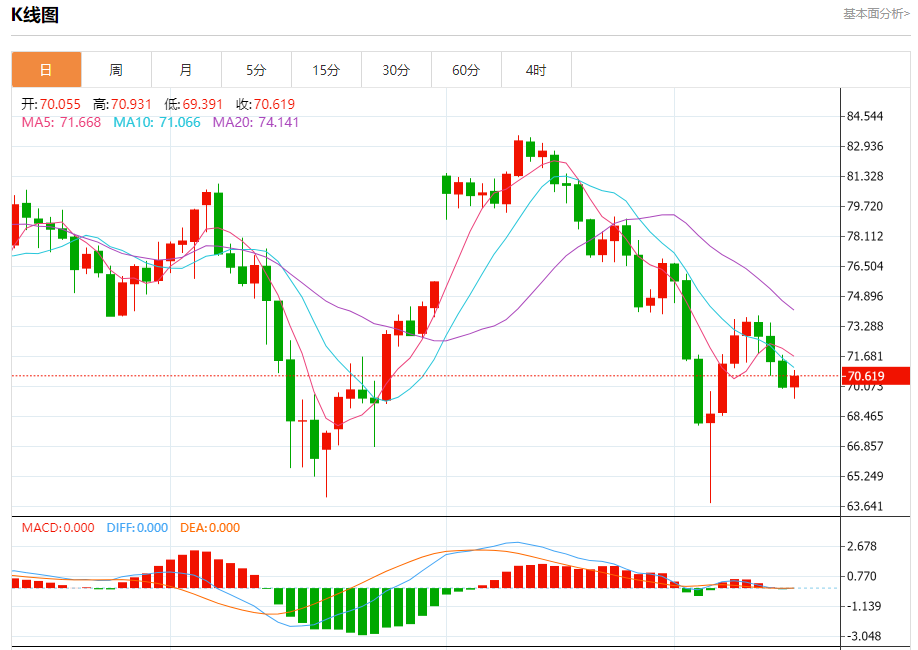Viewport: 918px width, 650px height.
Task: Click the 2.678 MACD axis label
Action: click(862, 546)
